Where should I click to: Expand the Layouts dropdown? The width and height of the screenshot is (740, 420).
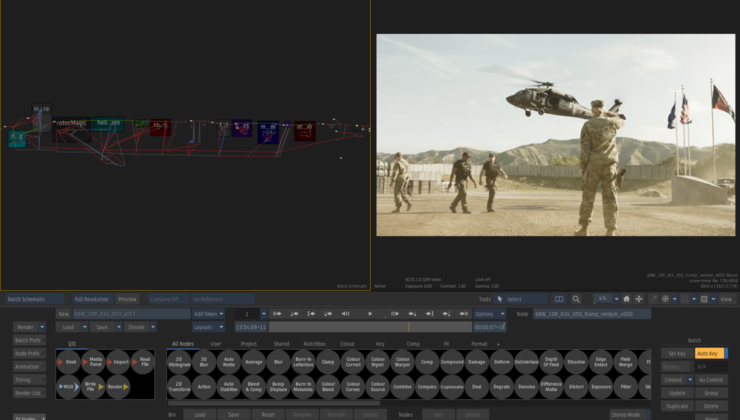tap(209, 327)
